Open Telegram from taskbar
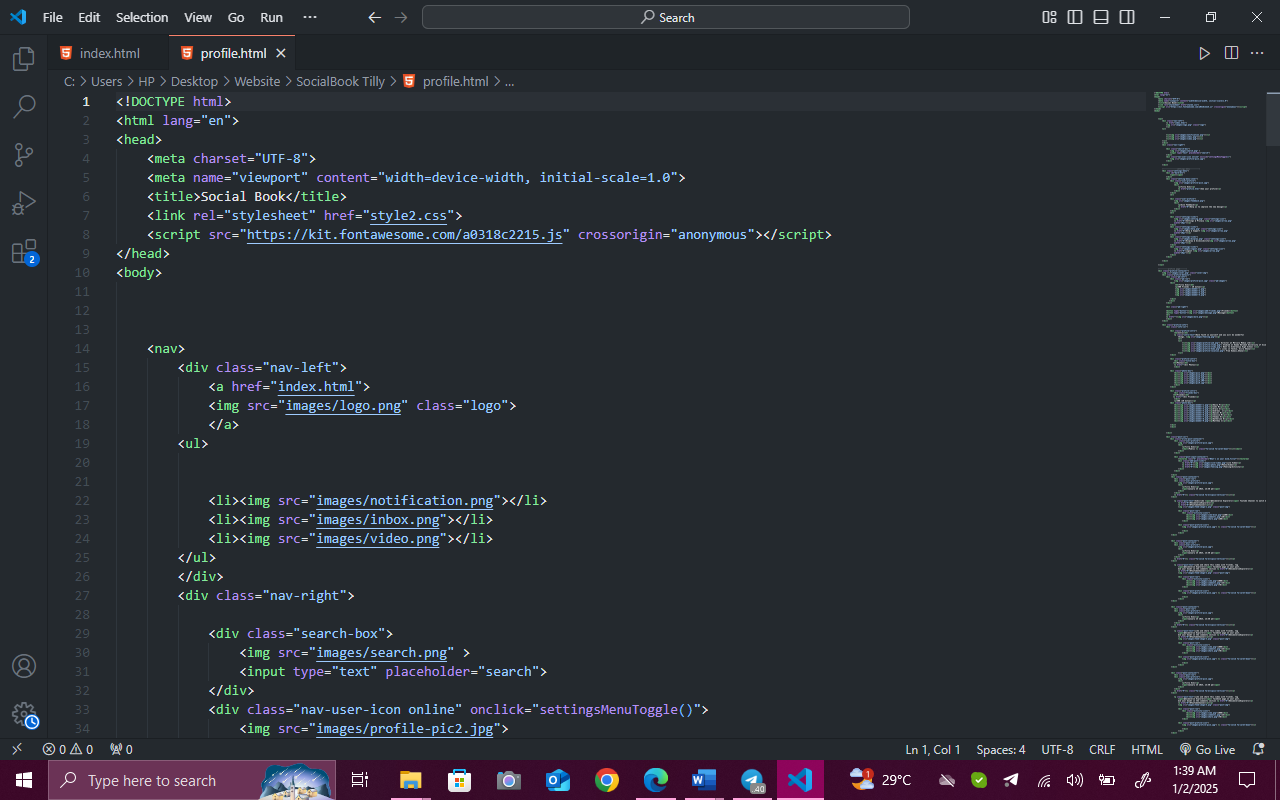 [753, 780]
